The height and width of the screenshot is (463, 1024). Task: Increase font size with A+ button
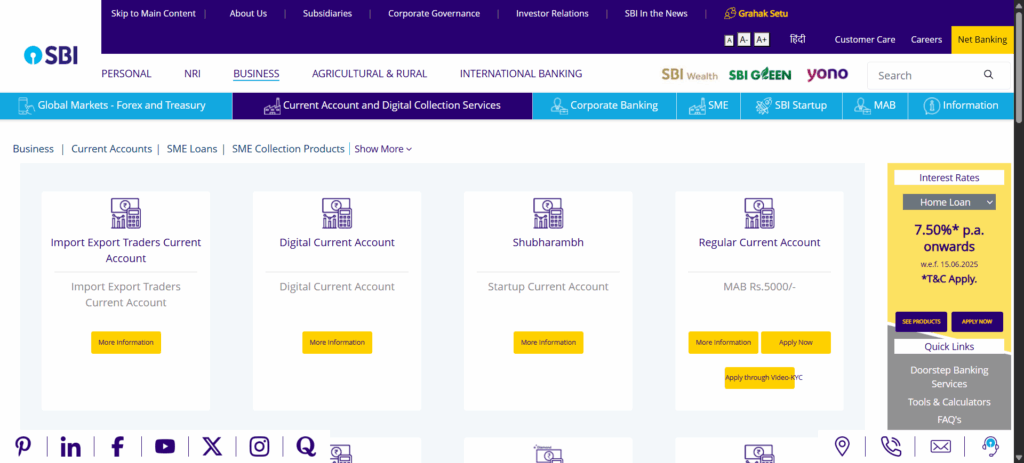(761, 40)
